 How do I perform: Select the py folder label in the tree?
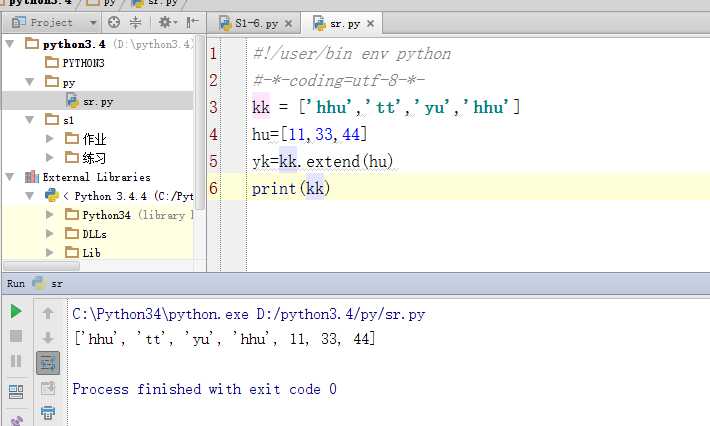[69, 83]
